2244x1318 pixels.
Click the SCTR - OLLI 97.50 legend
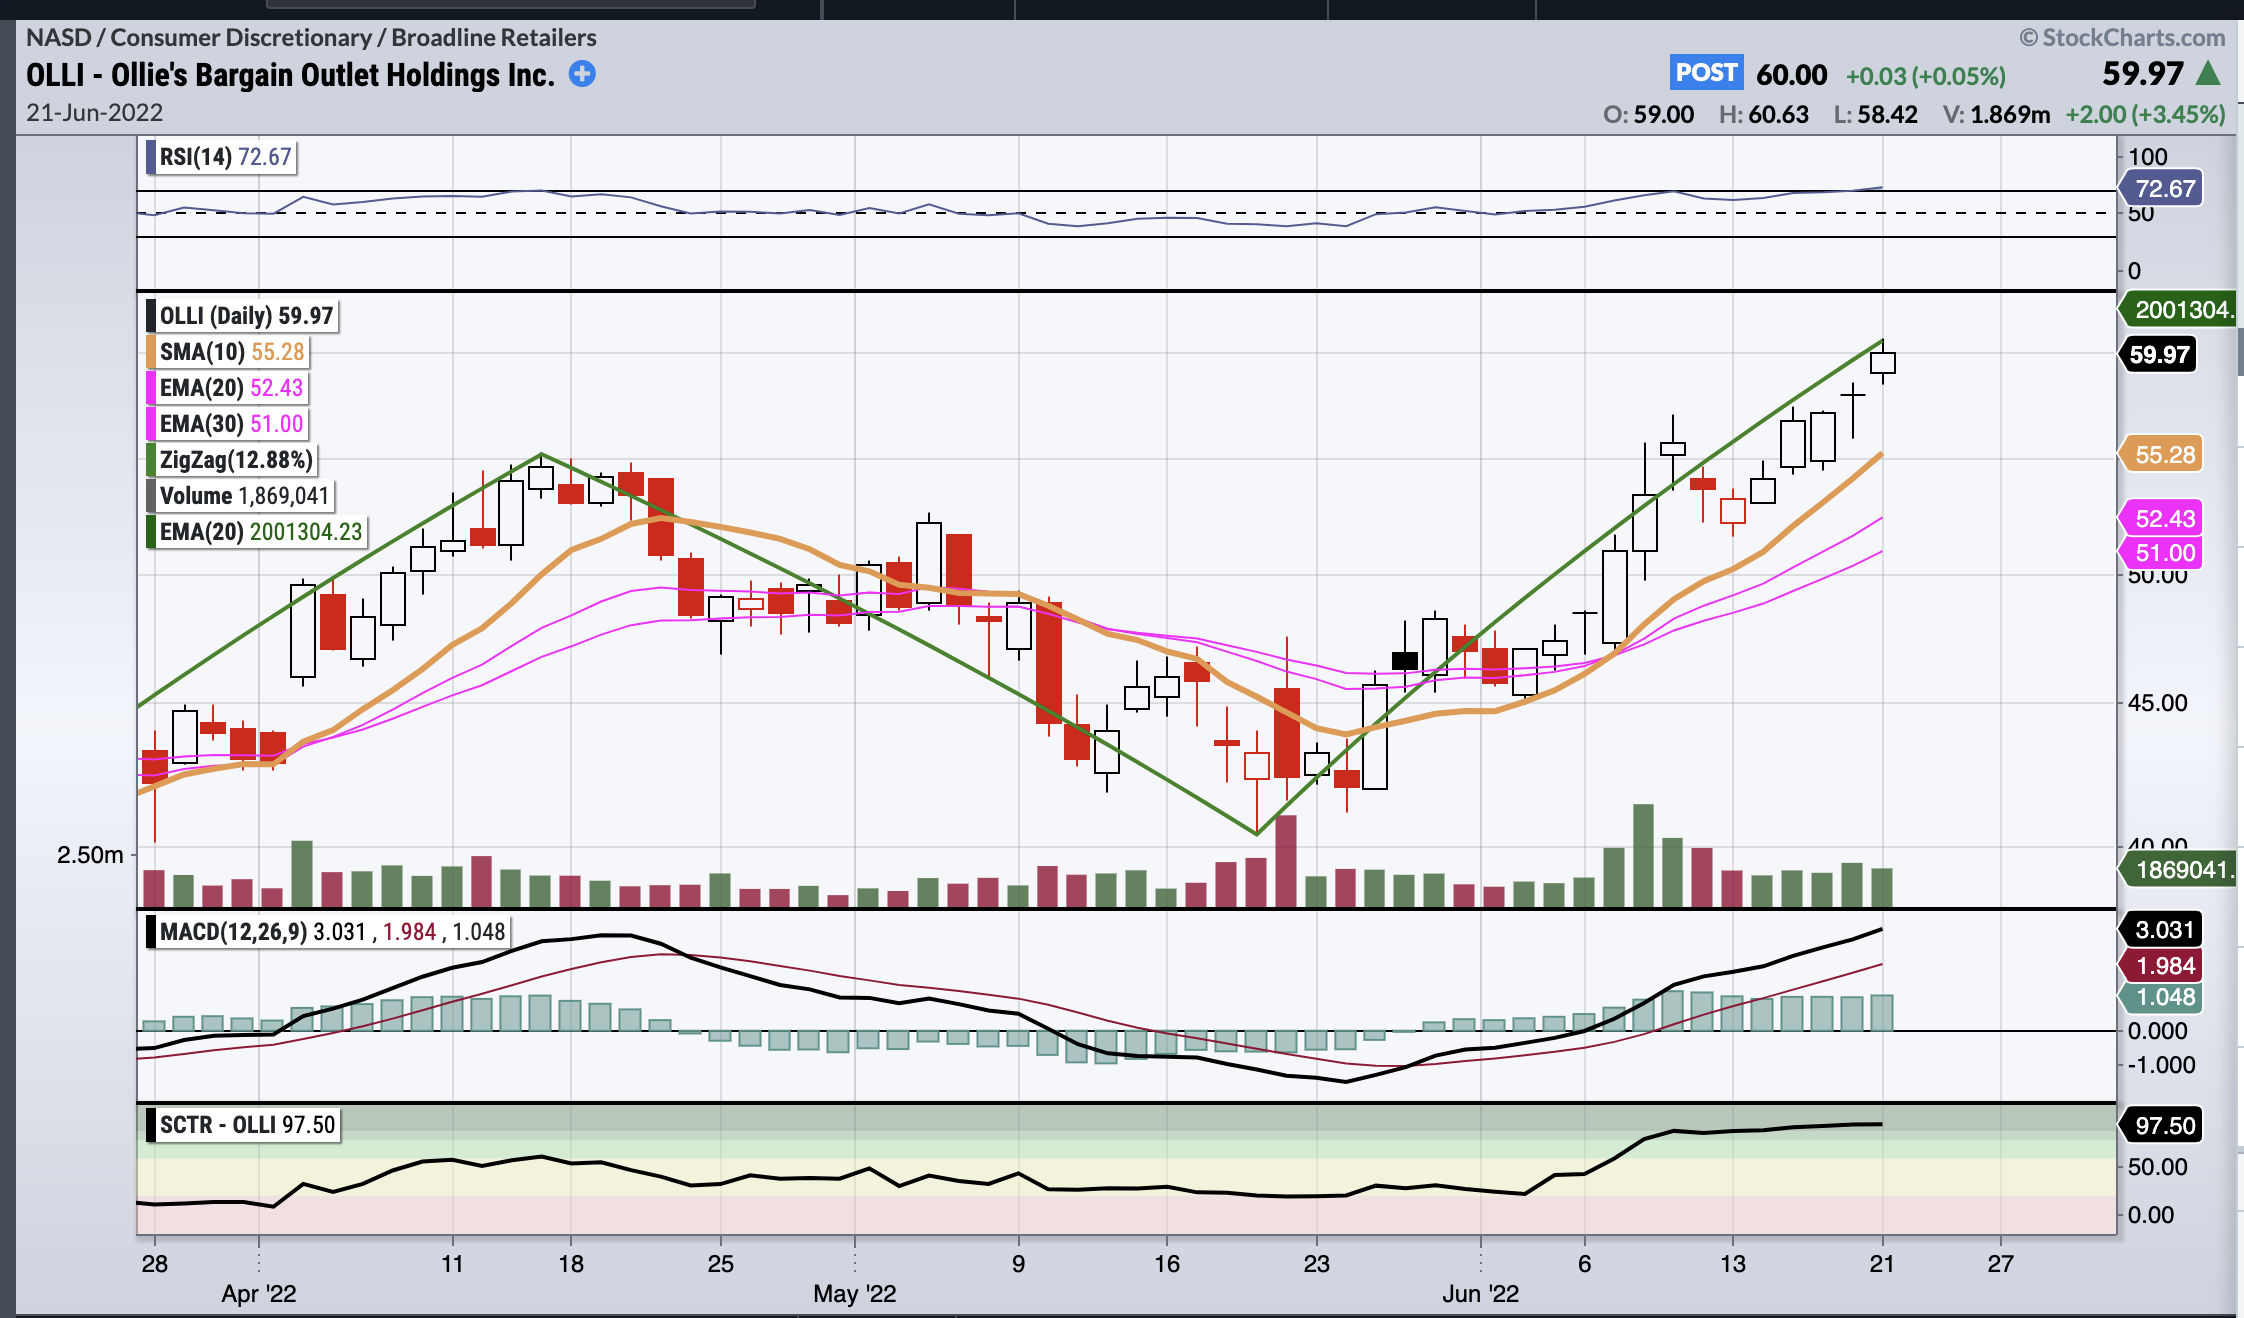coord(244,1125)
